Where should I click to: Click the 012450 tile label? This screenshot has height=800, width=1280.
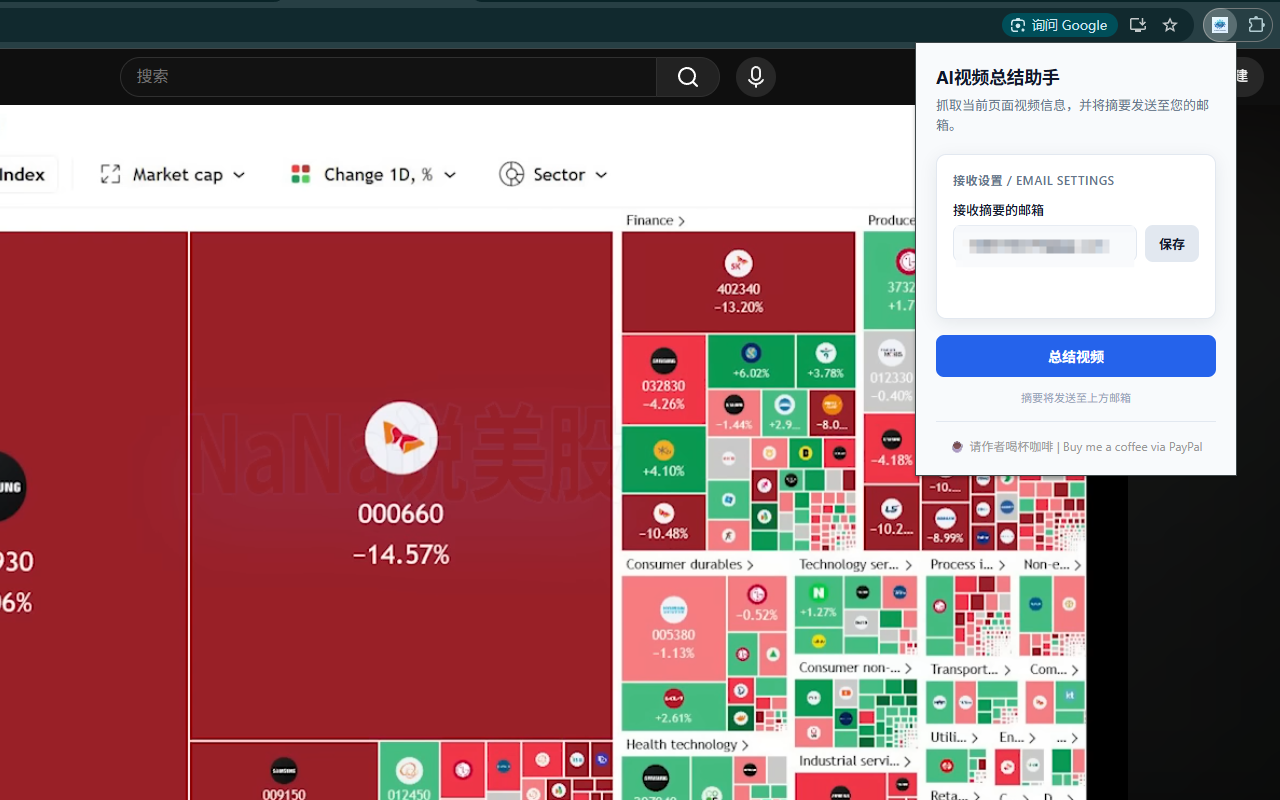pyautogui.click(x=409, y=794)
